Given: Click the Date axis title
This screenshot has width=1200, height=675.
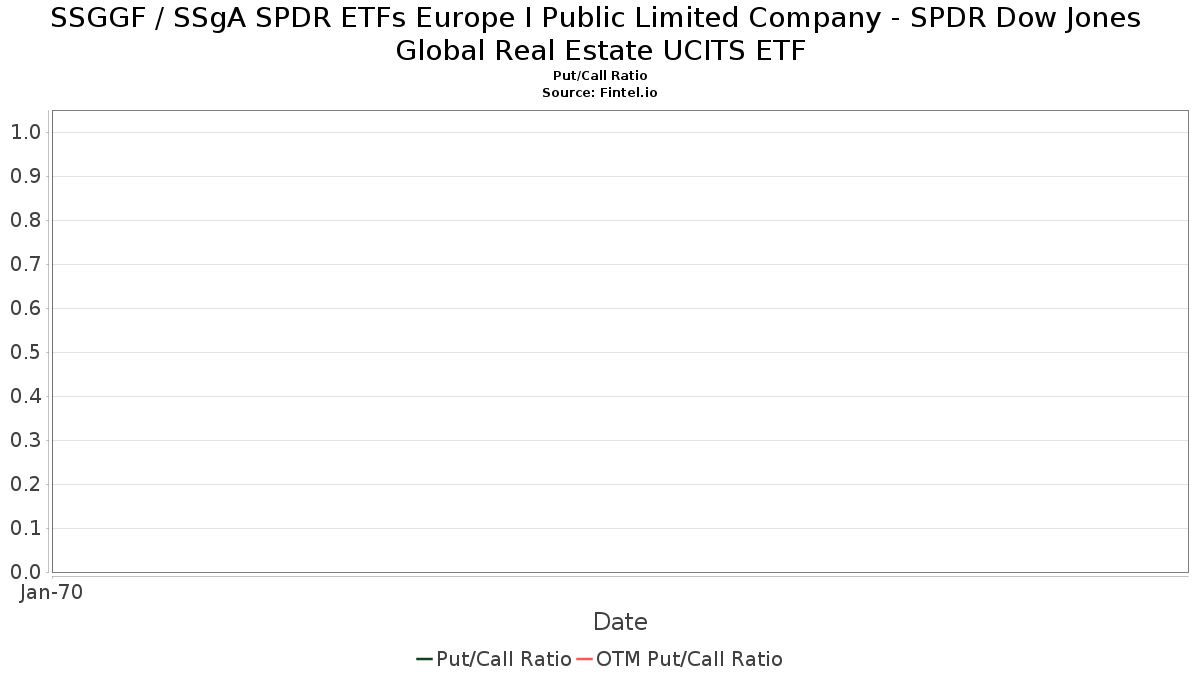Looking at the screenshot, I should click(620, 622).
